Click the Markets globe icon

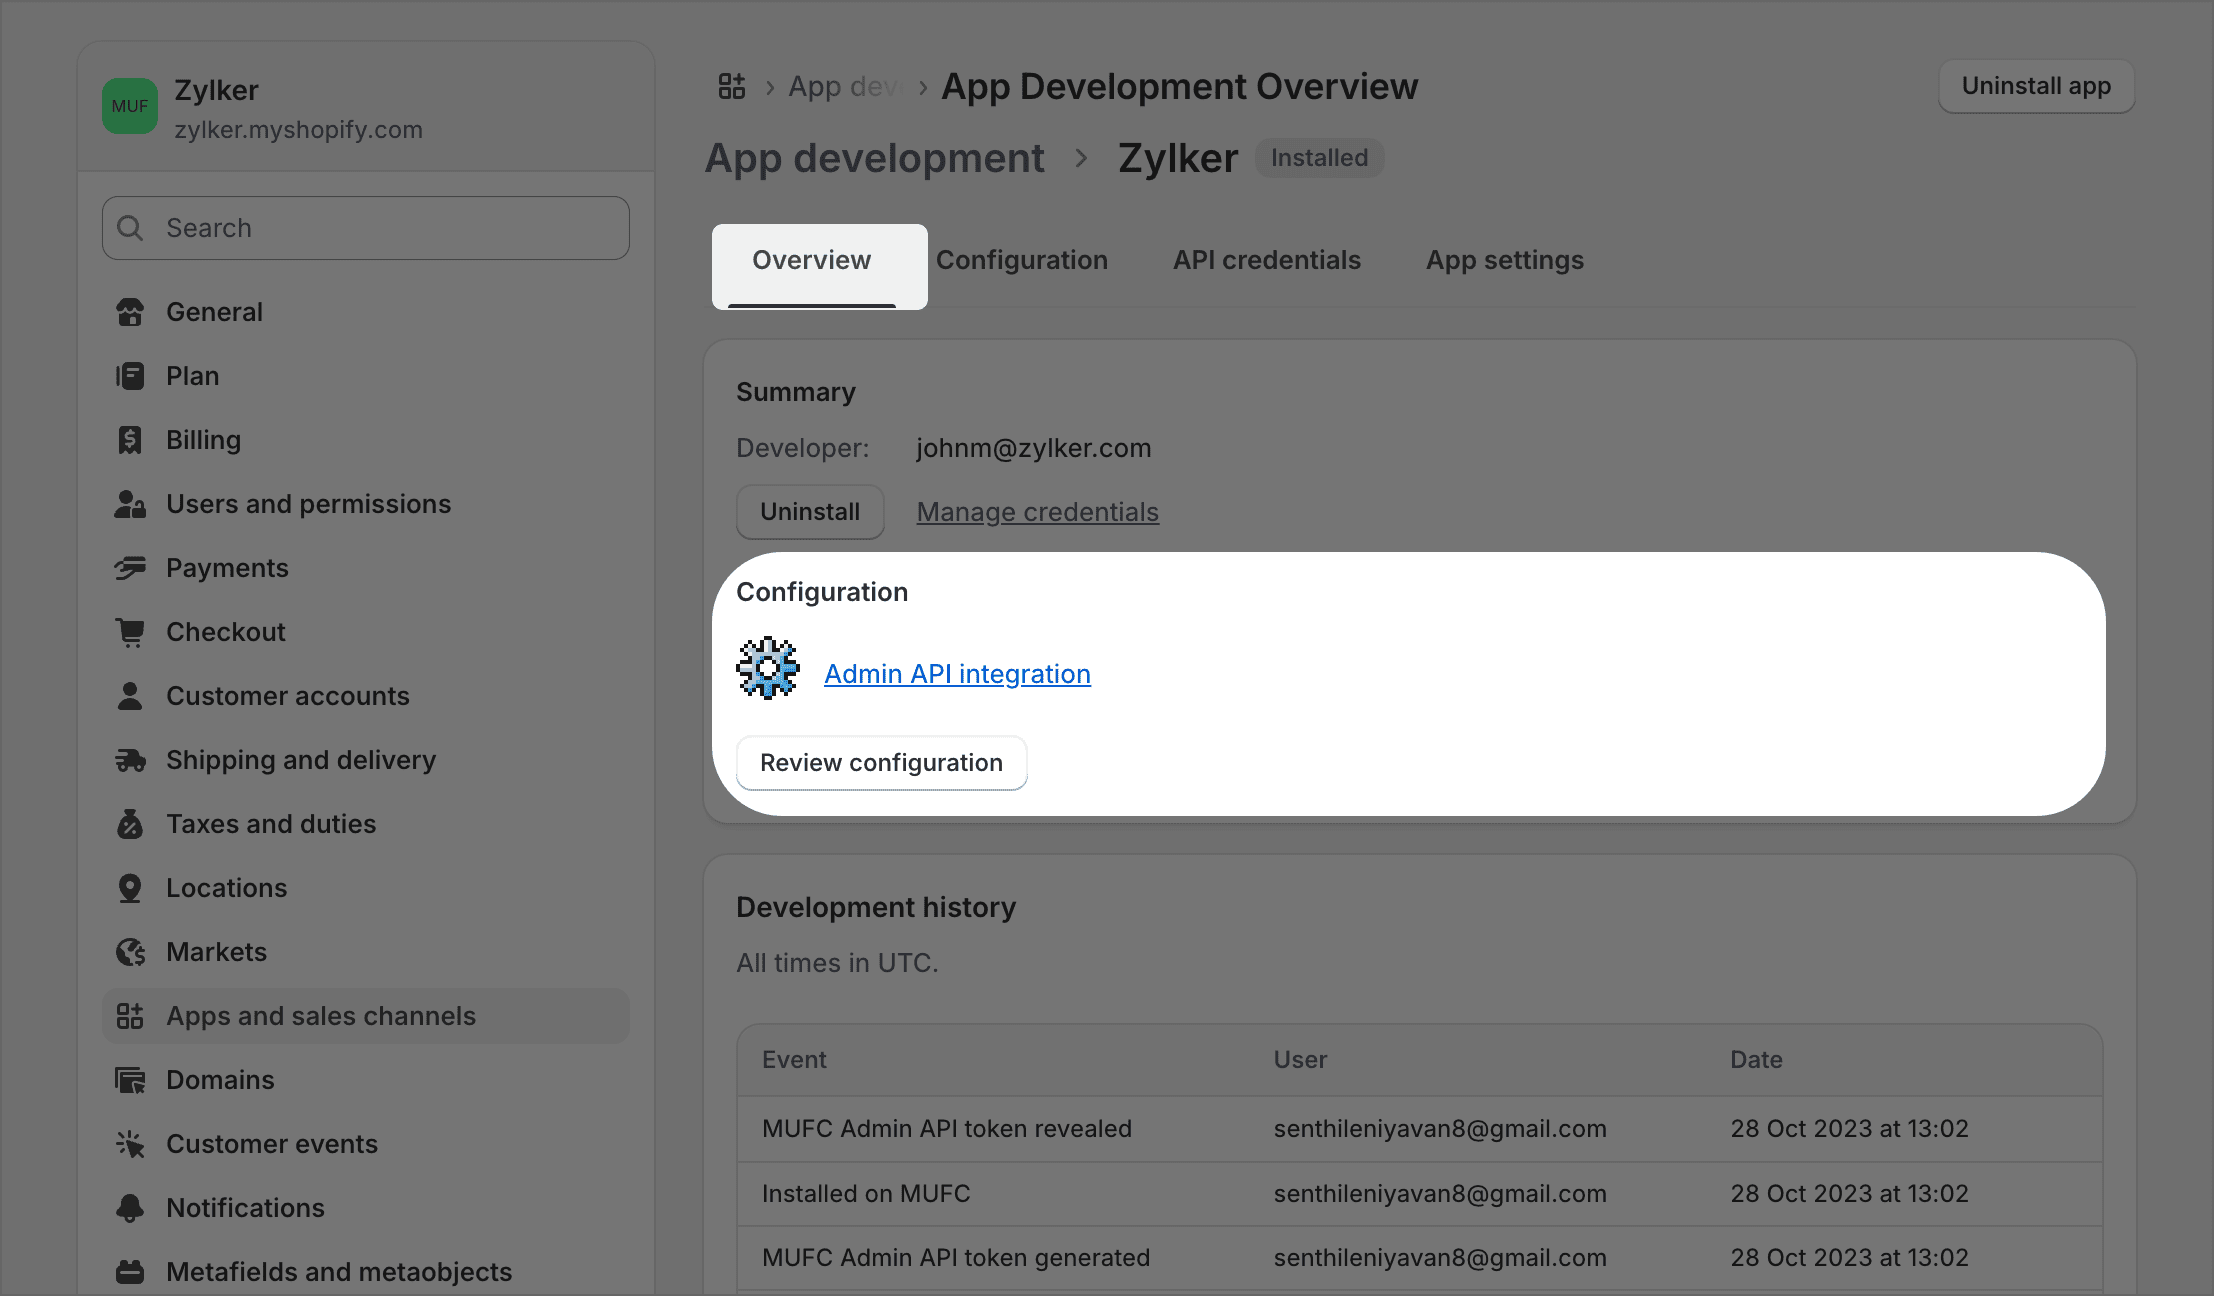click(x=130, y=952)
